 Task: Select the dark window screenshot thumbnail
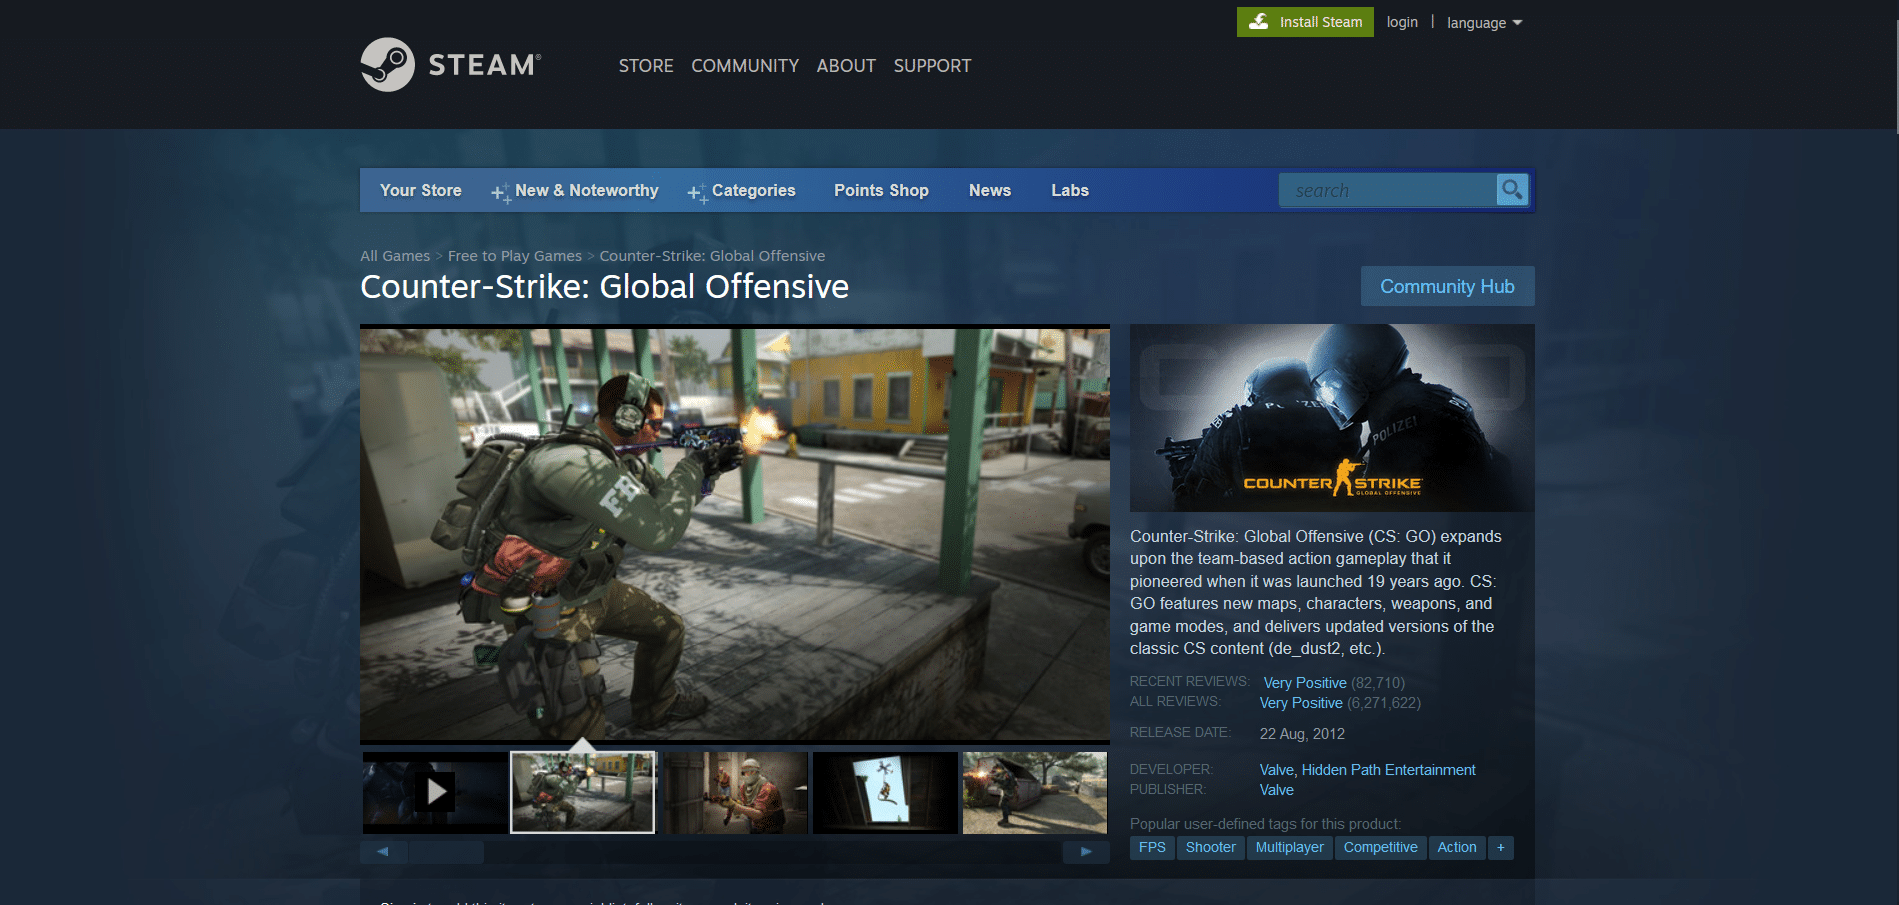(885, 792)
